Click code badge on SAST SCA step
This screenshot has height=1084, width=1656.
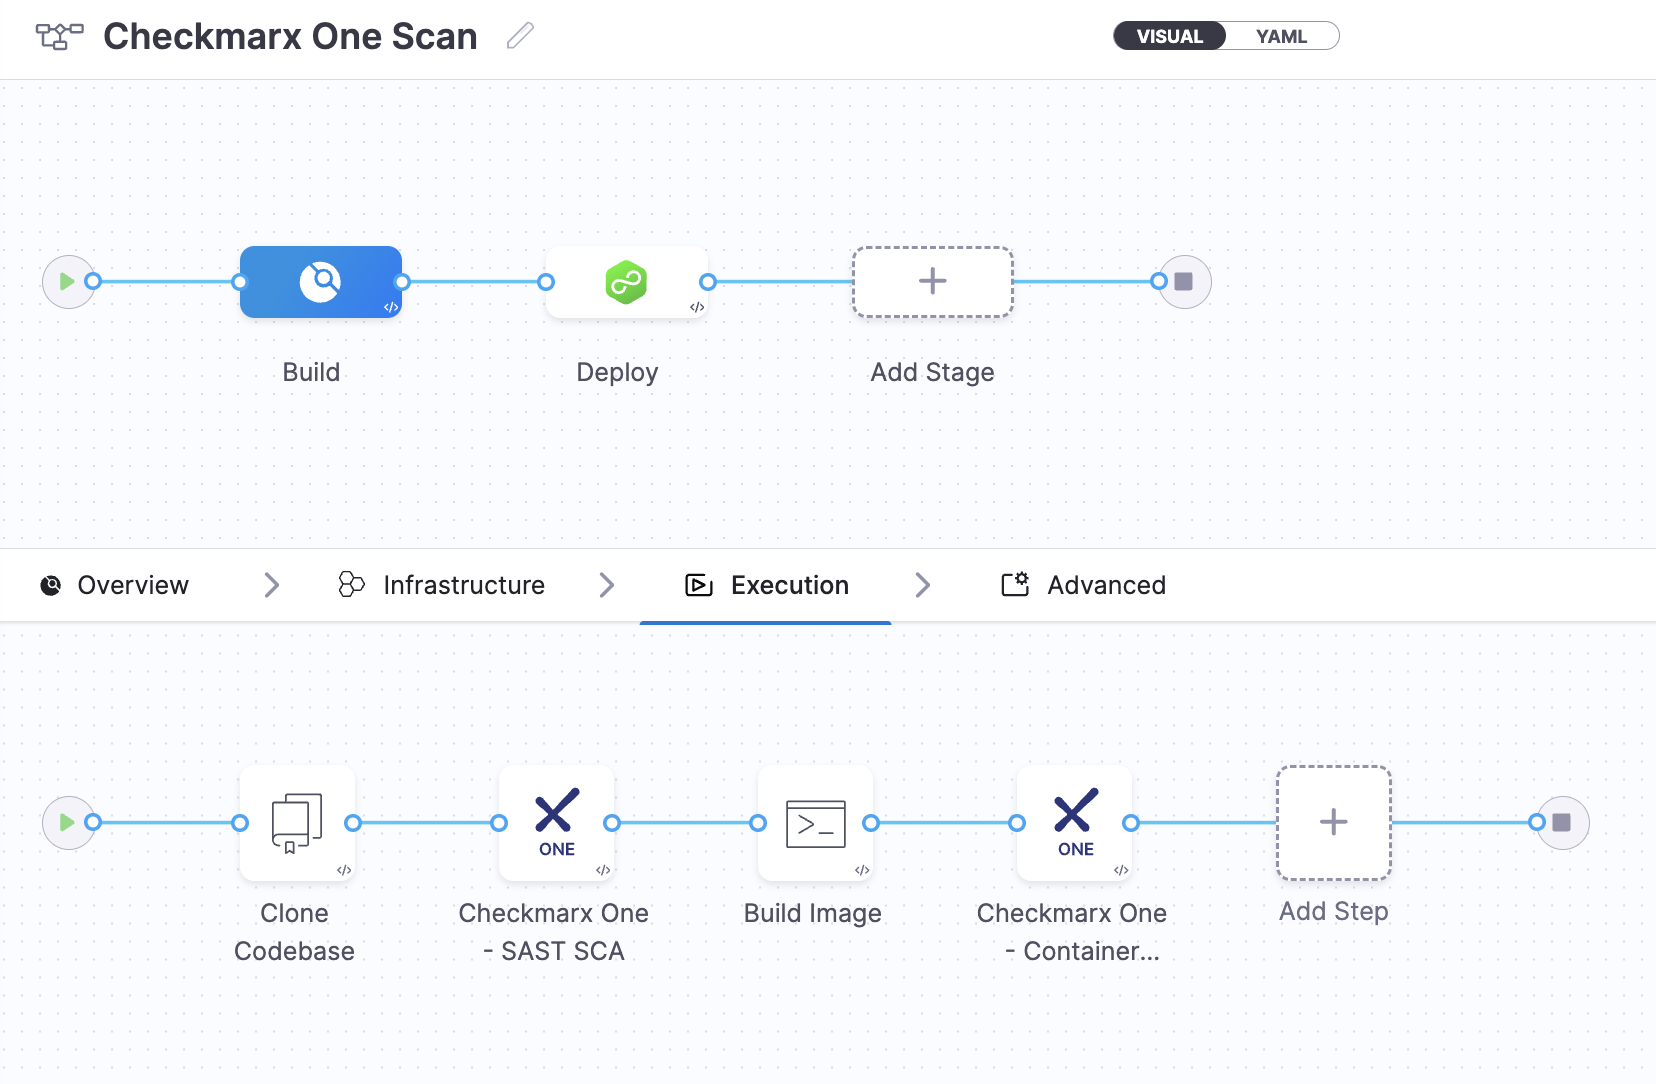603,870
